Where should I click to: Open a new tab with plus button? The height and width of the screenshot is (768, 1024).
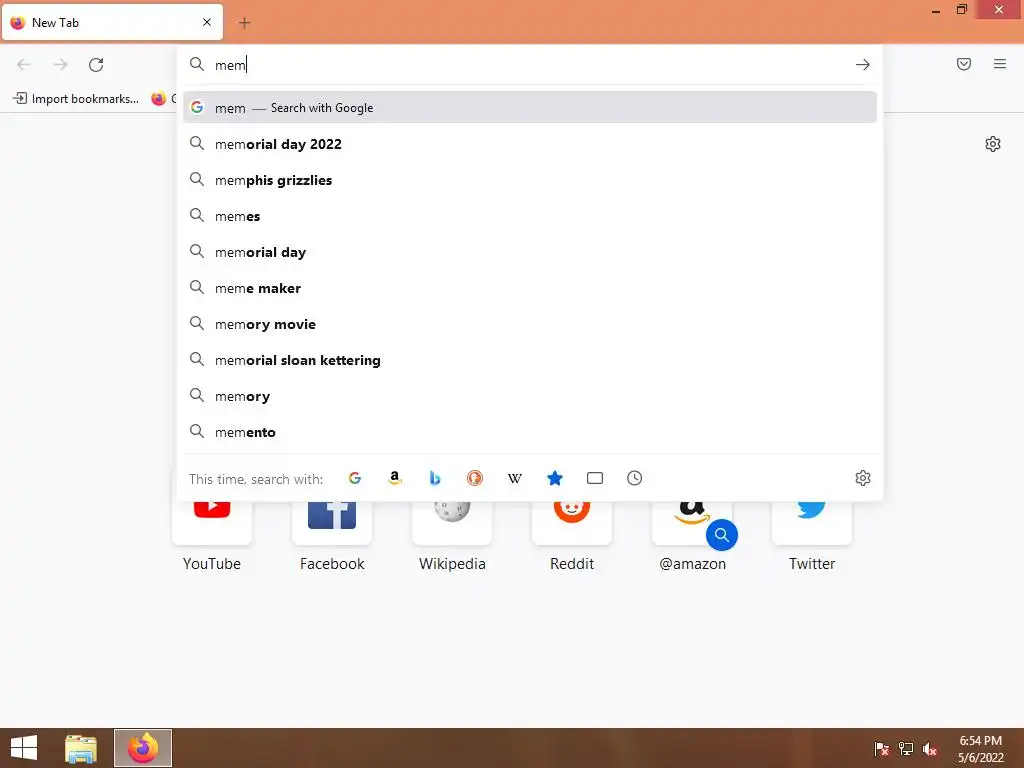click(x=244, y=23)
